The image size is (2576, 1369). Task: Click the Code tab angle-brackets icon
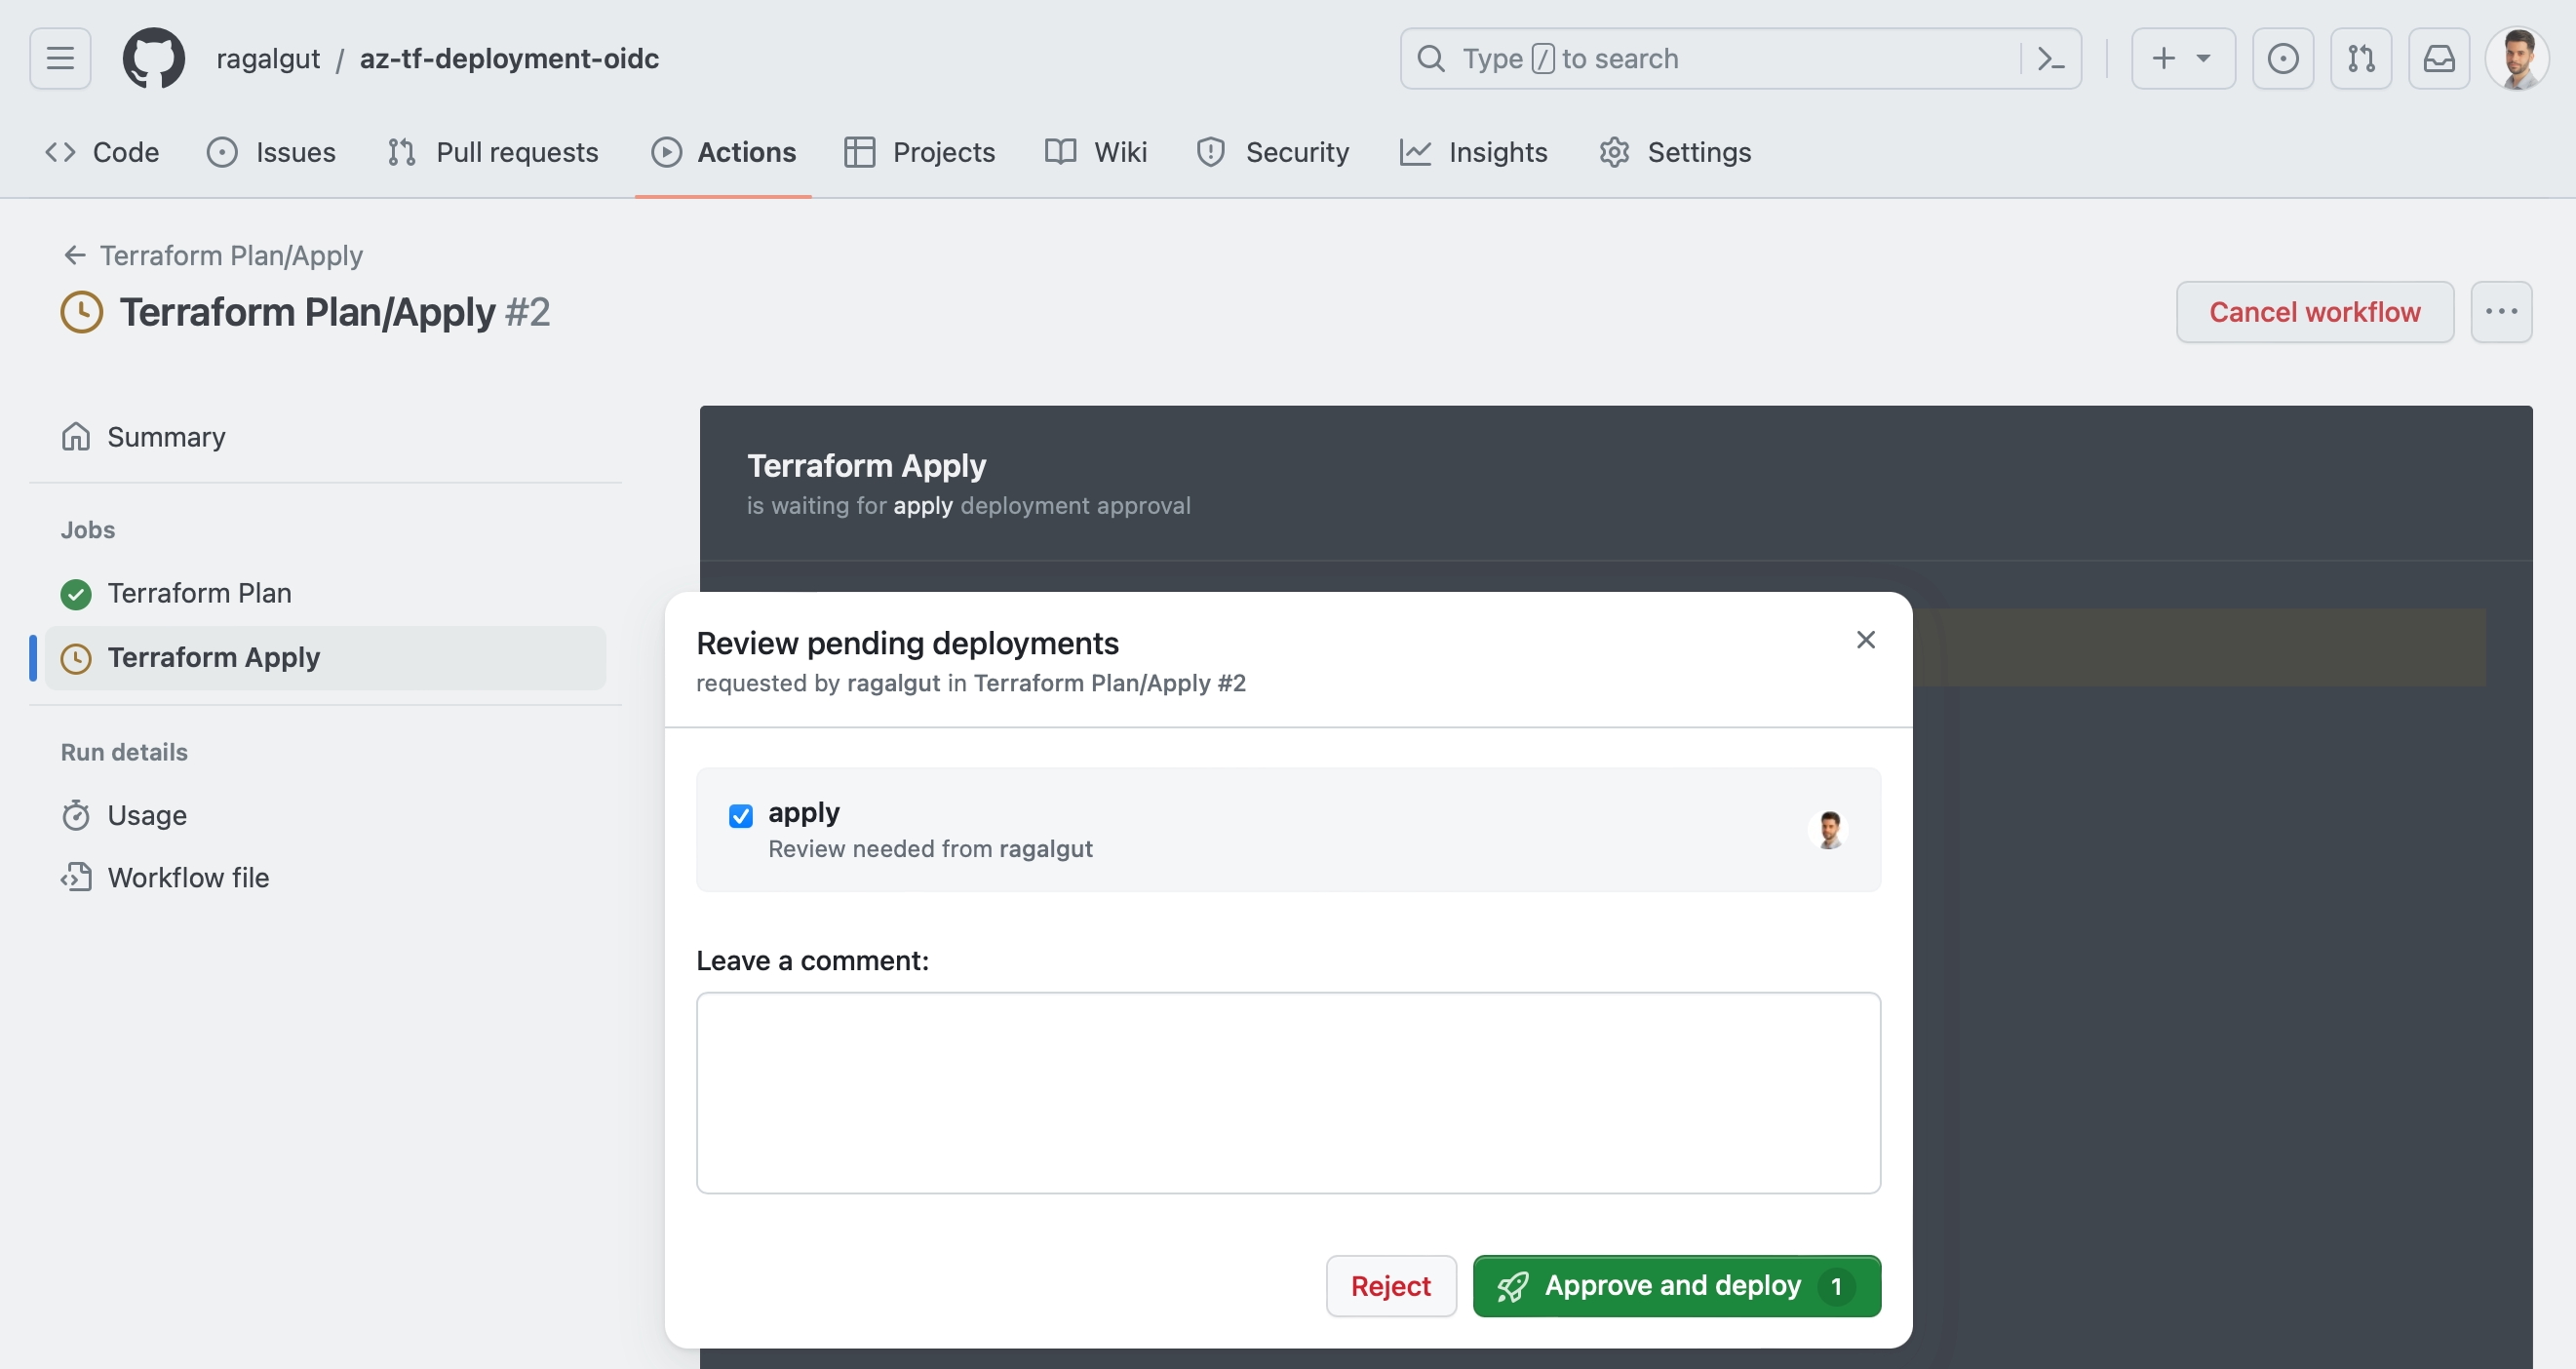(60, 152)
